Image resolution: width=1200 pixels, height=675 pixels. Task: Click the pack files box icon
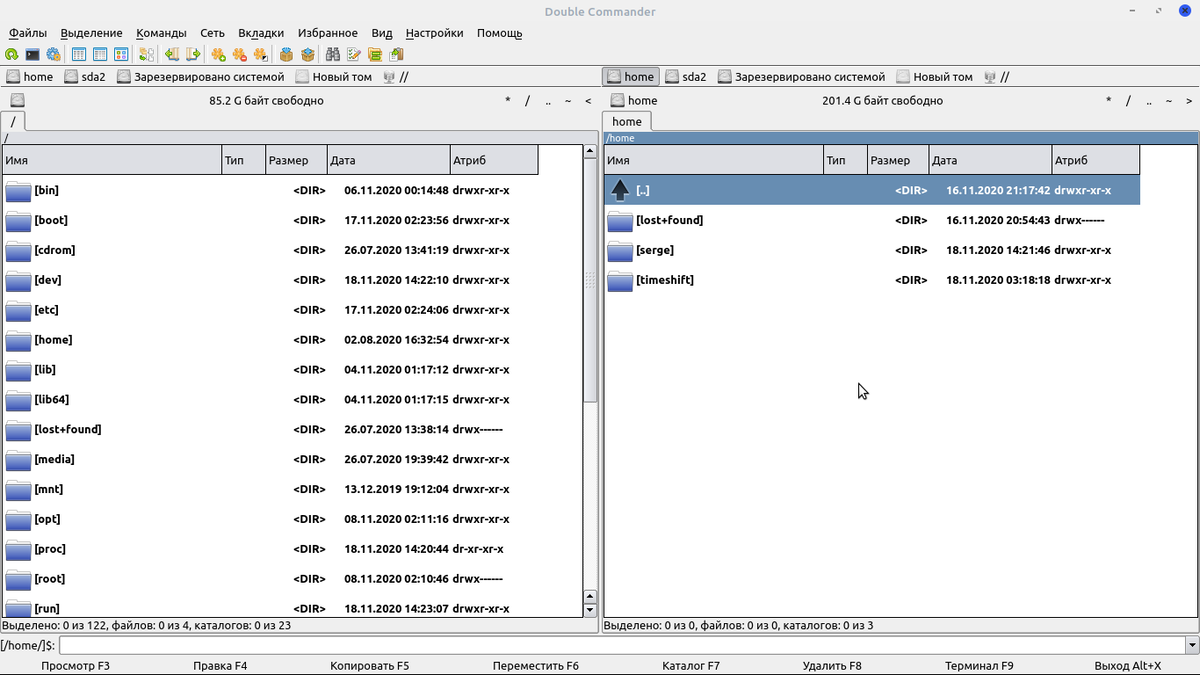pyautogui.click(x=287, y=55)
